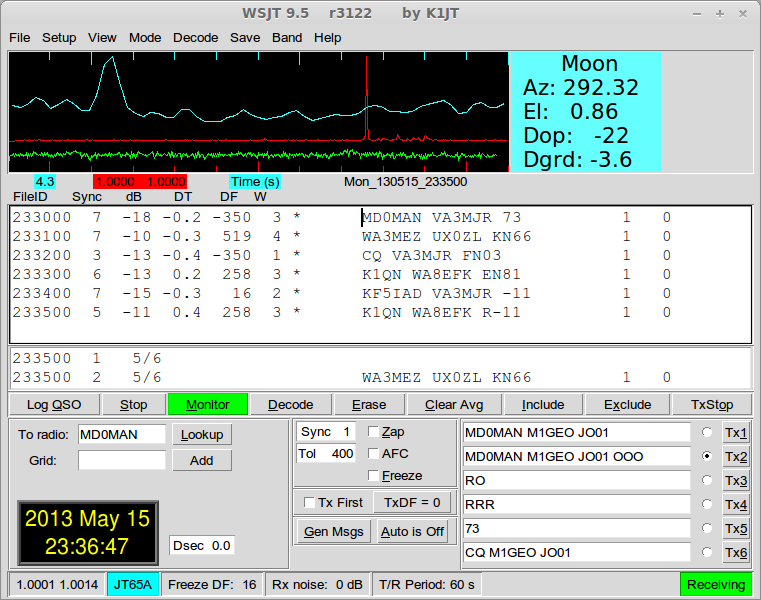This screenshot has width=761, height=600.
Task: Click the TxStop button
Action: [712, 404]
